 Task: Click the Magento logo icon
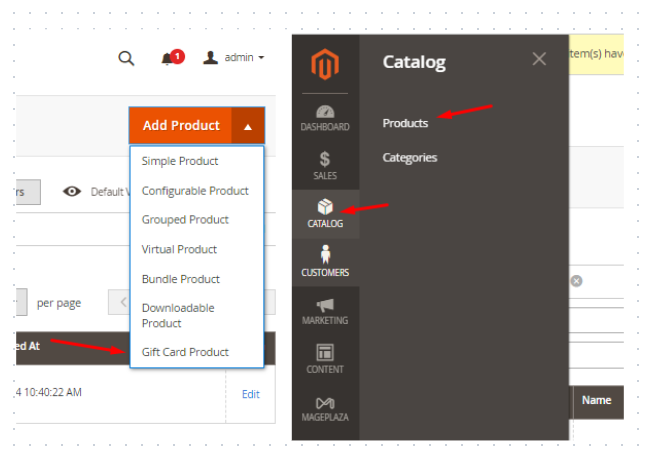point(325,65)
